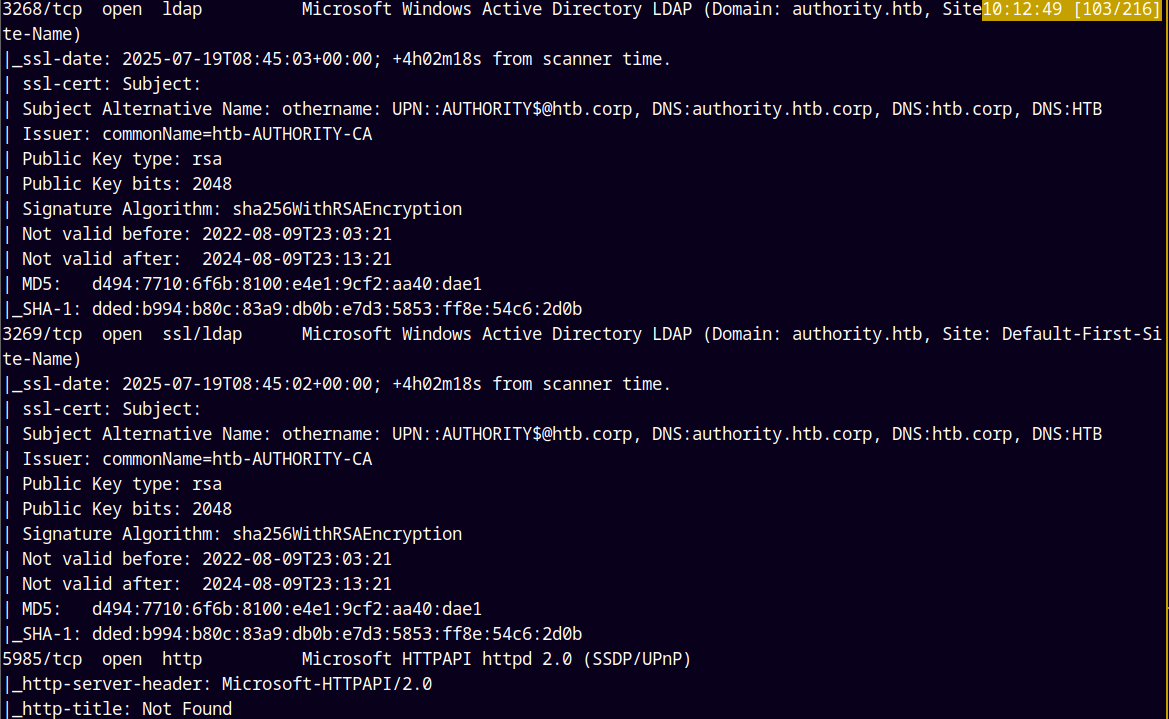Click the second ssl-date line for 08:45:02
This screenshot has height=719, width=1169.
pos(337,384)
